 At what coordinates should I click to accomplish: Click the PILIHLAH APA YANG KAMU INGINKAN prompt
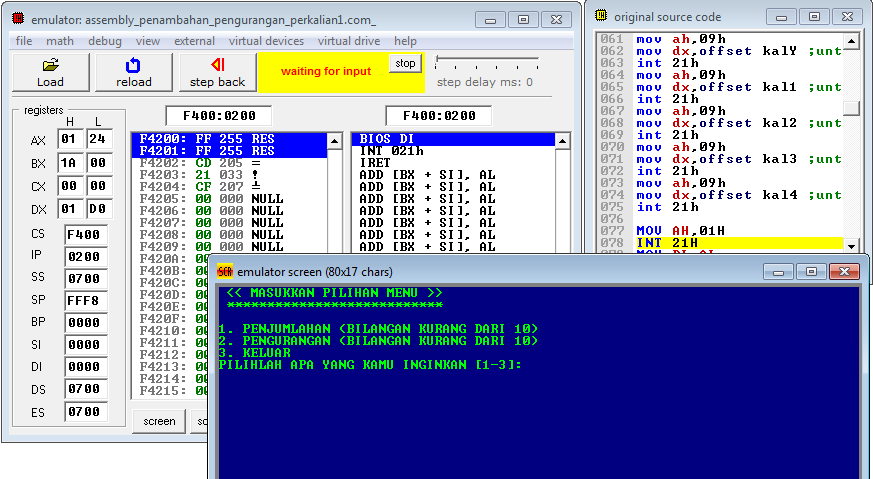click(x=370, y=365)
